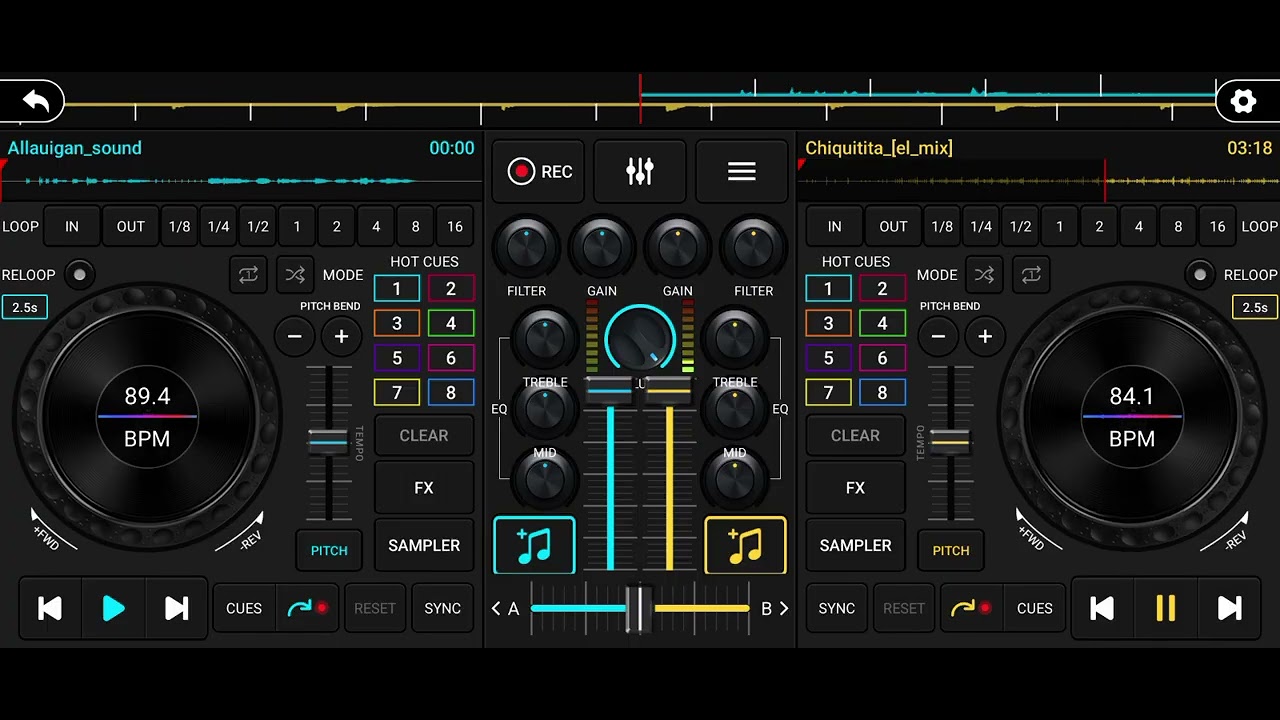This screenshot has height=720, width=1280.
Task: Open settings gear icon
Action: click(1243, 101)
